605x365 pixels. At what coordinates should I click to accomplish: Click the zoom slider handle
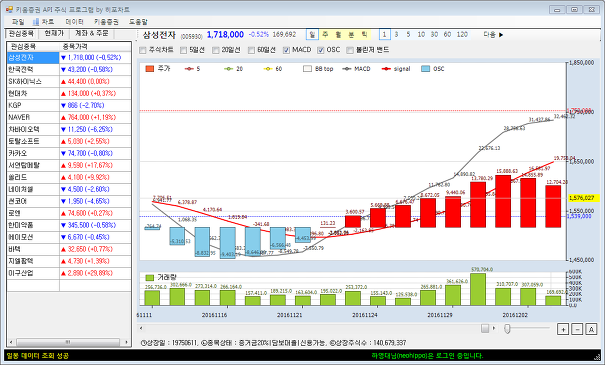click(x=507, y=329)
